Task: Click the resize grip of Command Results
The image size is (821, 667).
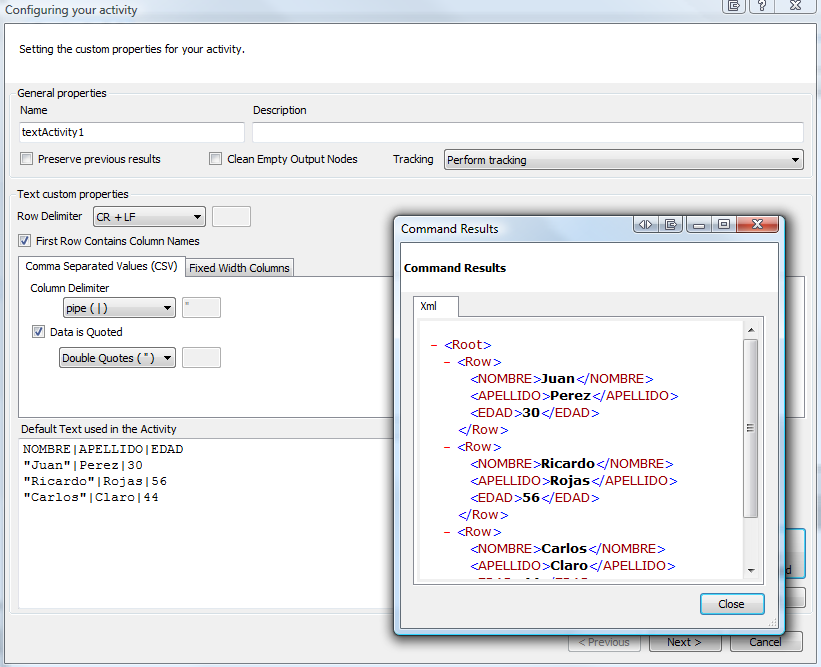Action: 773,622
